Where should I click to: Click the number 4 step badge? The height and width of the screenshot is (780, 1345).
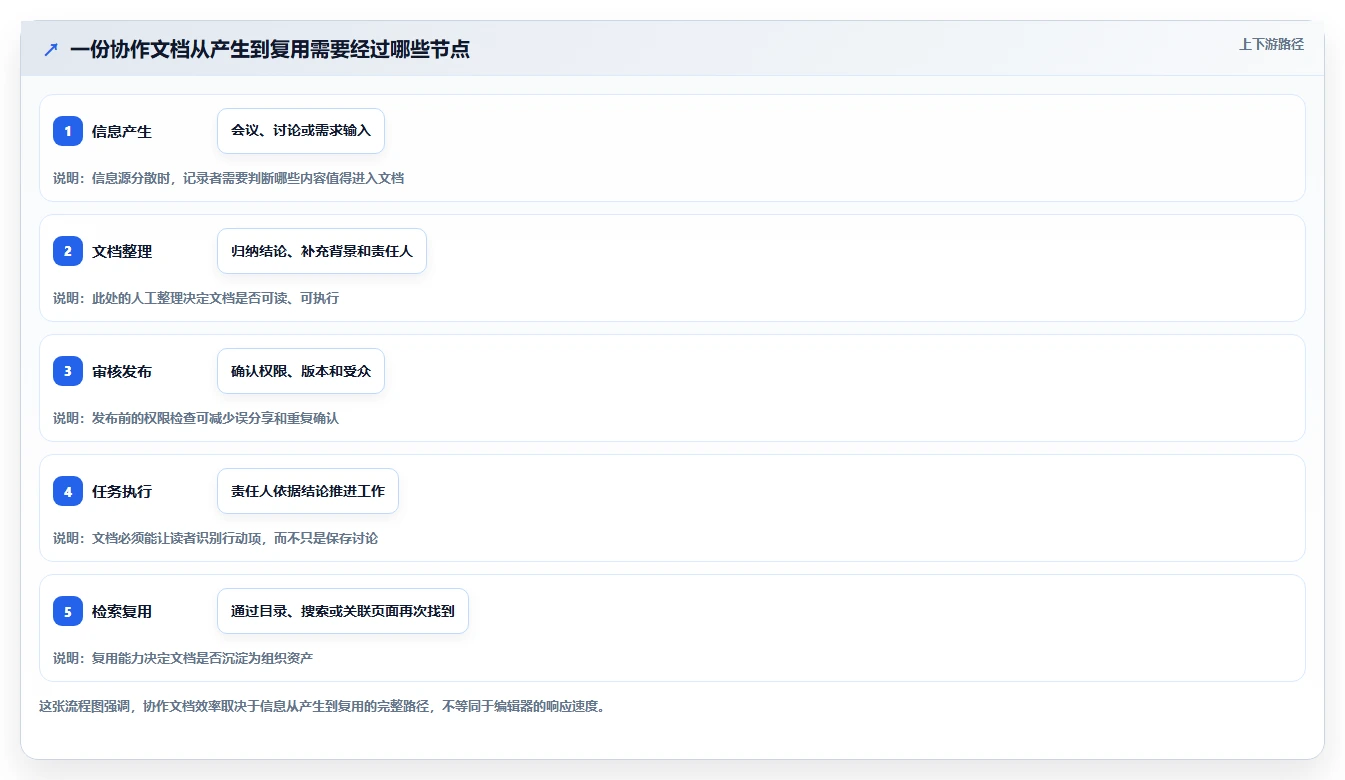click(68, 491)
